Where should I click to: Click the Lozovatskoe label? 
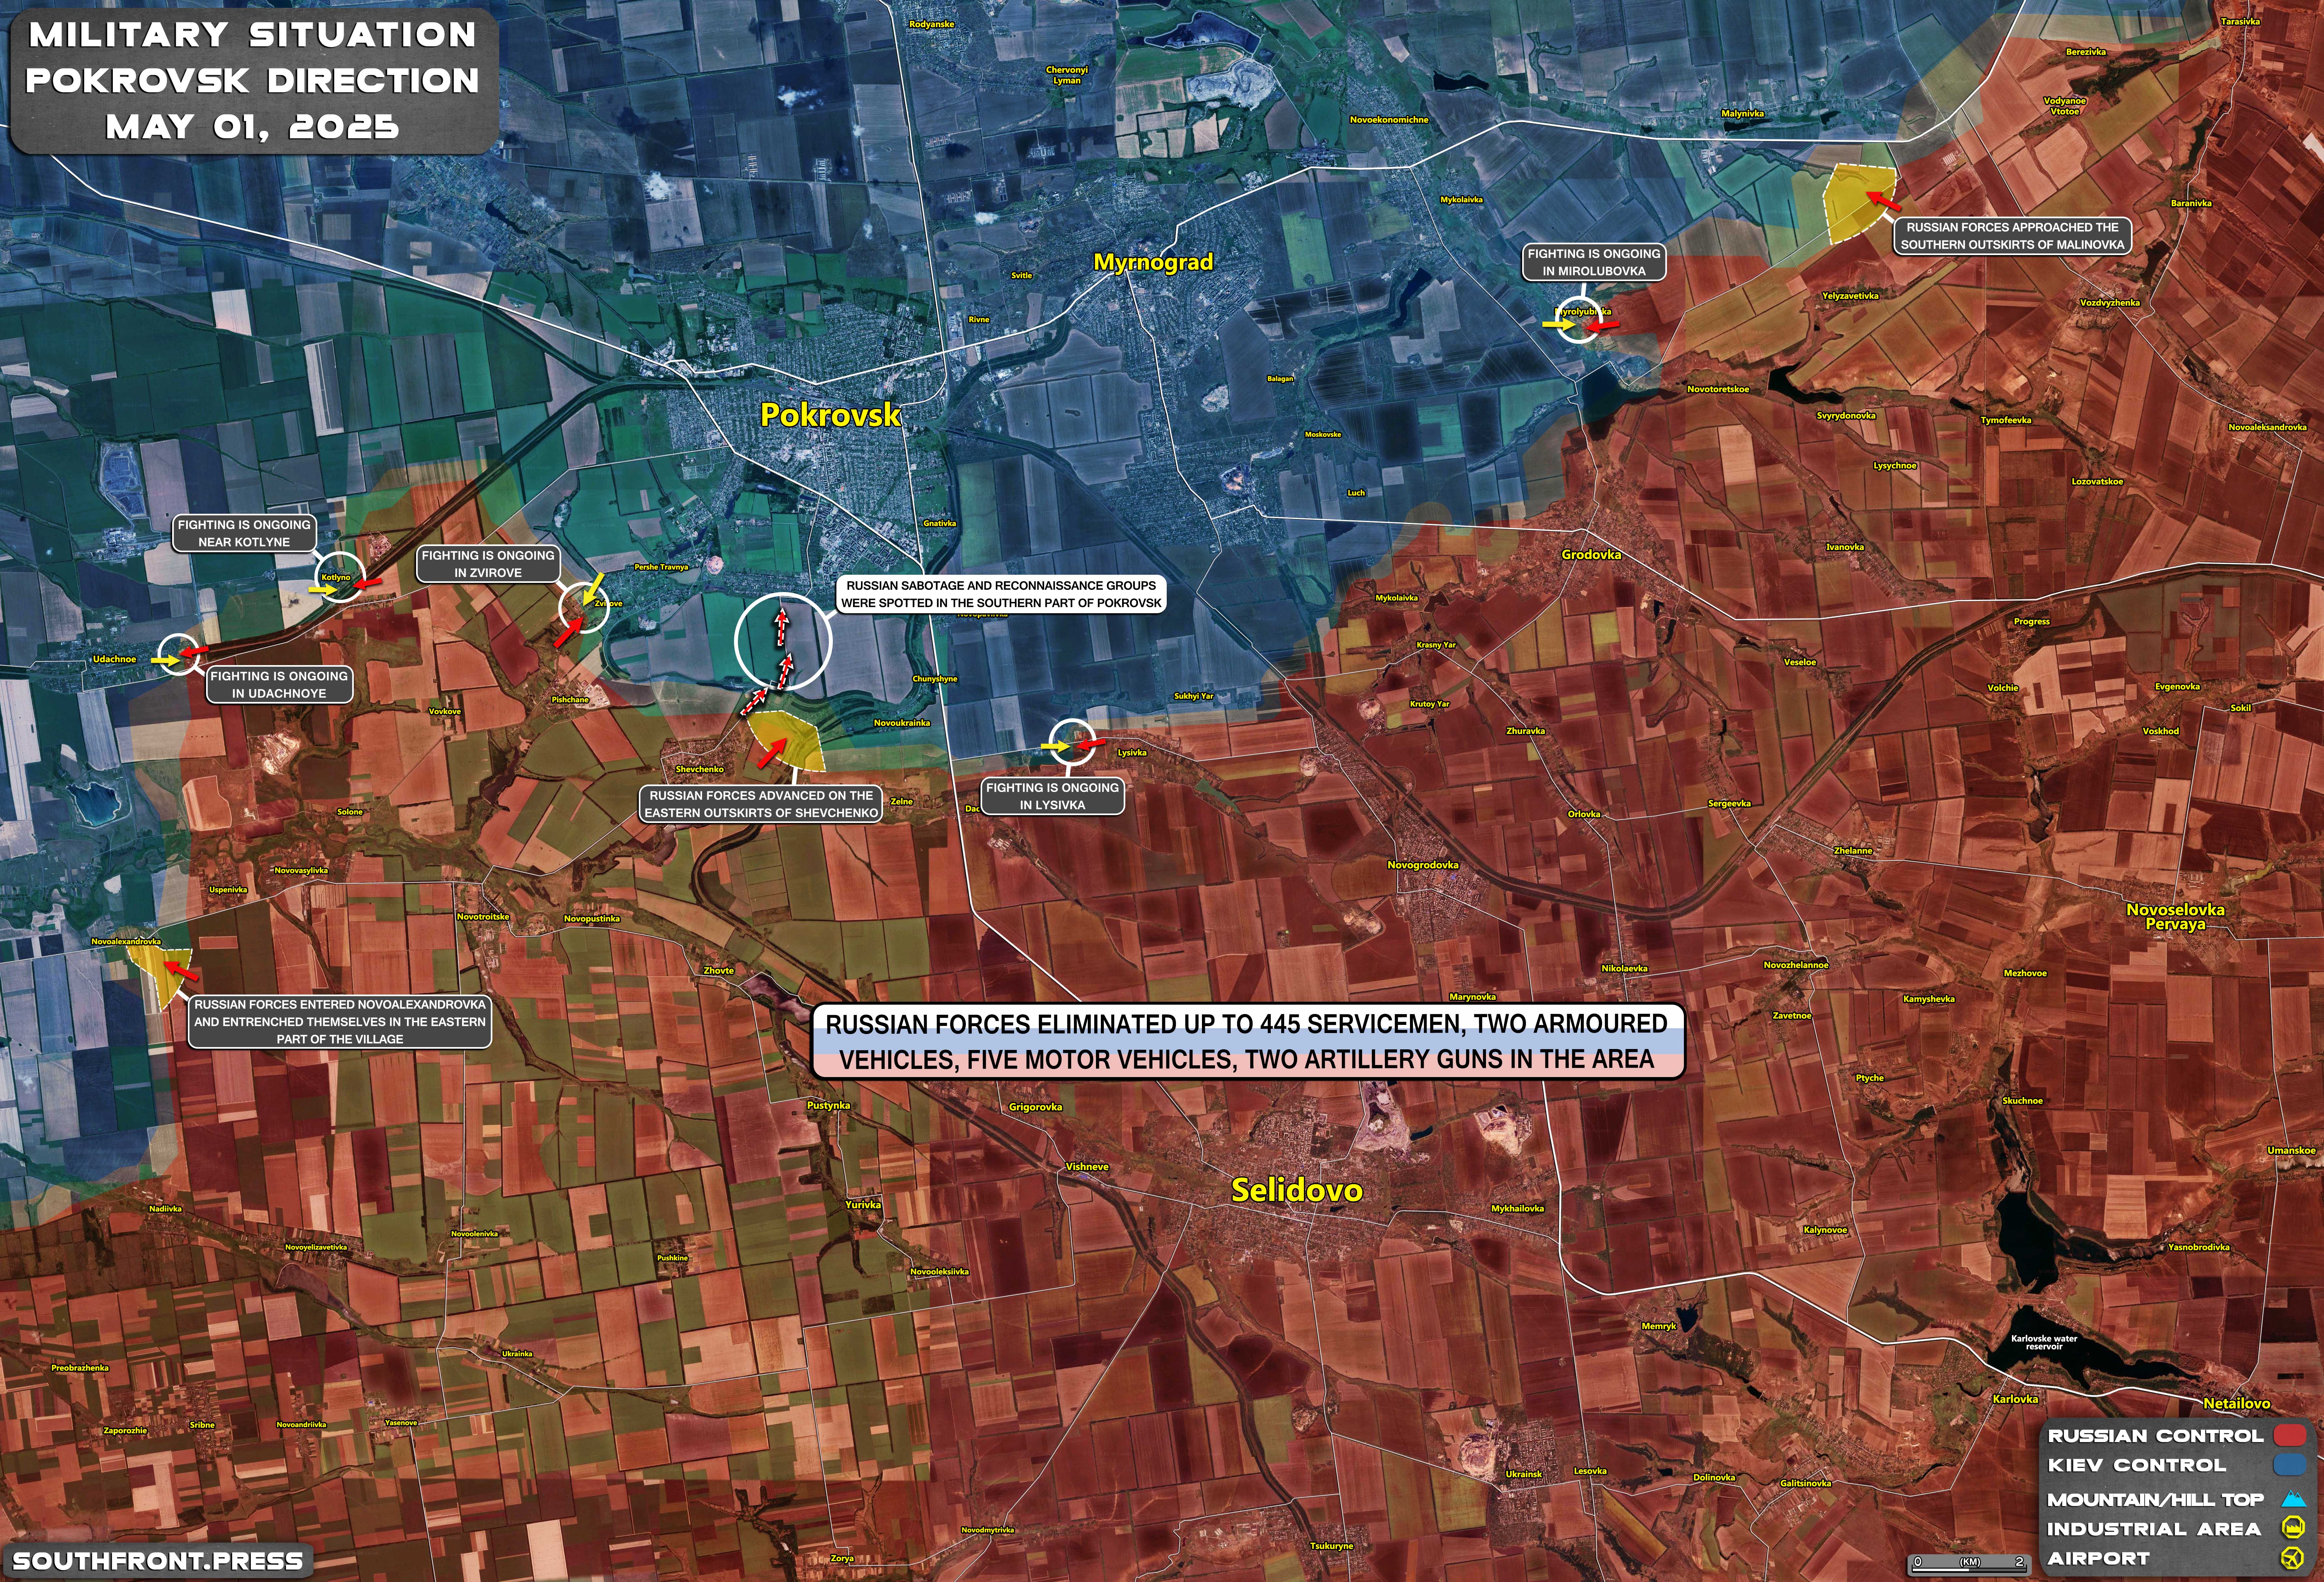coord(2097,482)
